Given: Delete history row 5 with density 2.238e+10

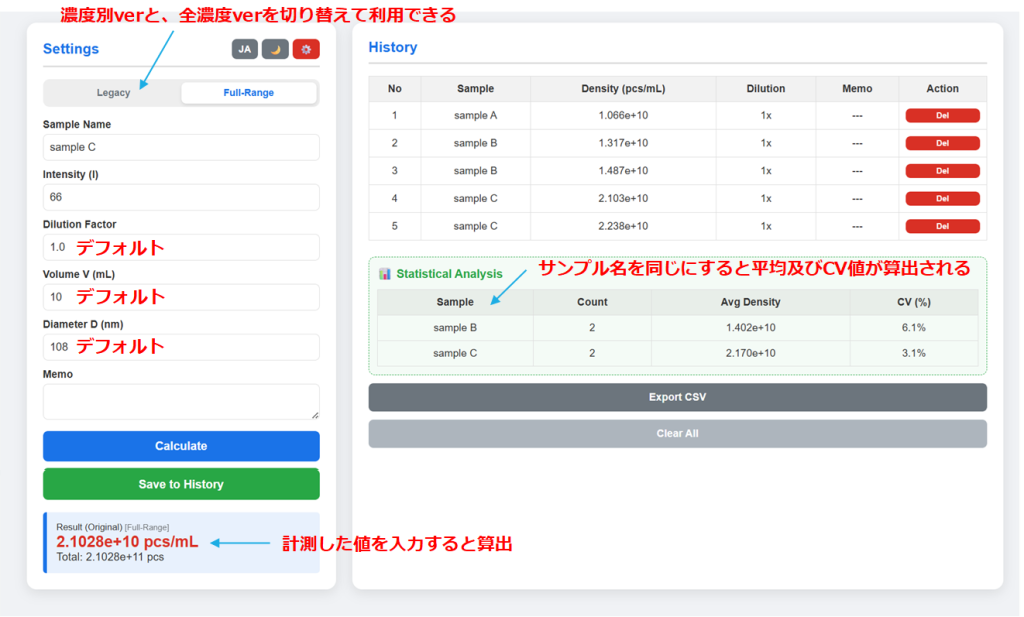Looking at the screenshot, I should coord(942,226).
